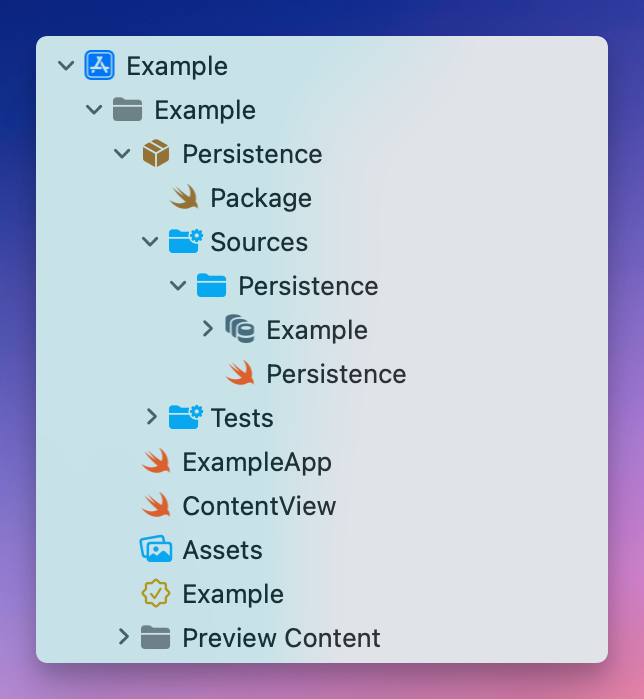Image resolution: width=644 pixels, height=699 pixels.
Task: Click the Assets catalog image icon
Action: (156, 550)
